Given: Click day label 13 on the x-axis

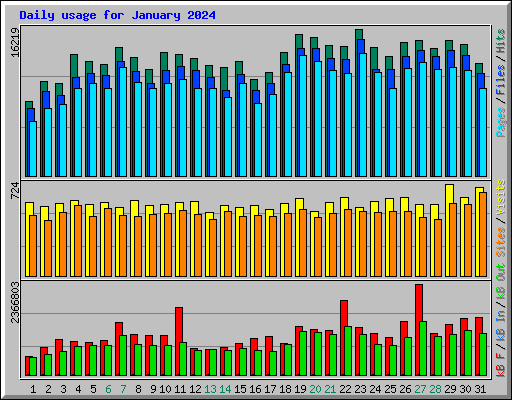Looking at the screenshot, I should click(210, 389).
